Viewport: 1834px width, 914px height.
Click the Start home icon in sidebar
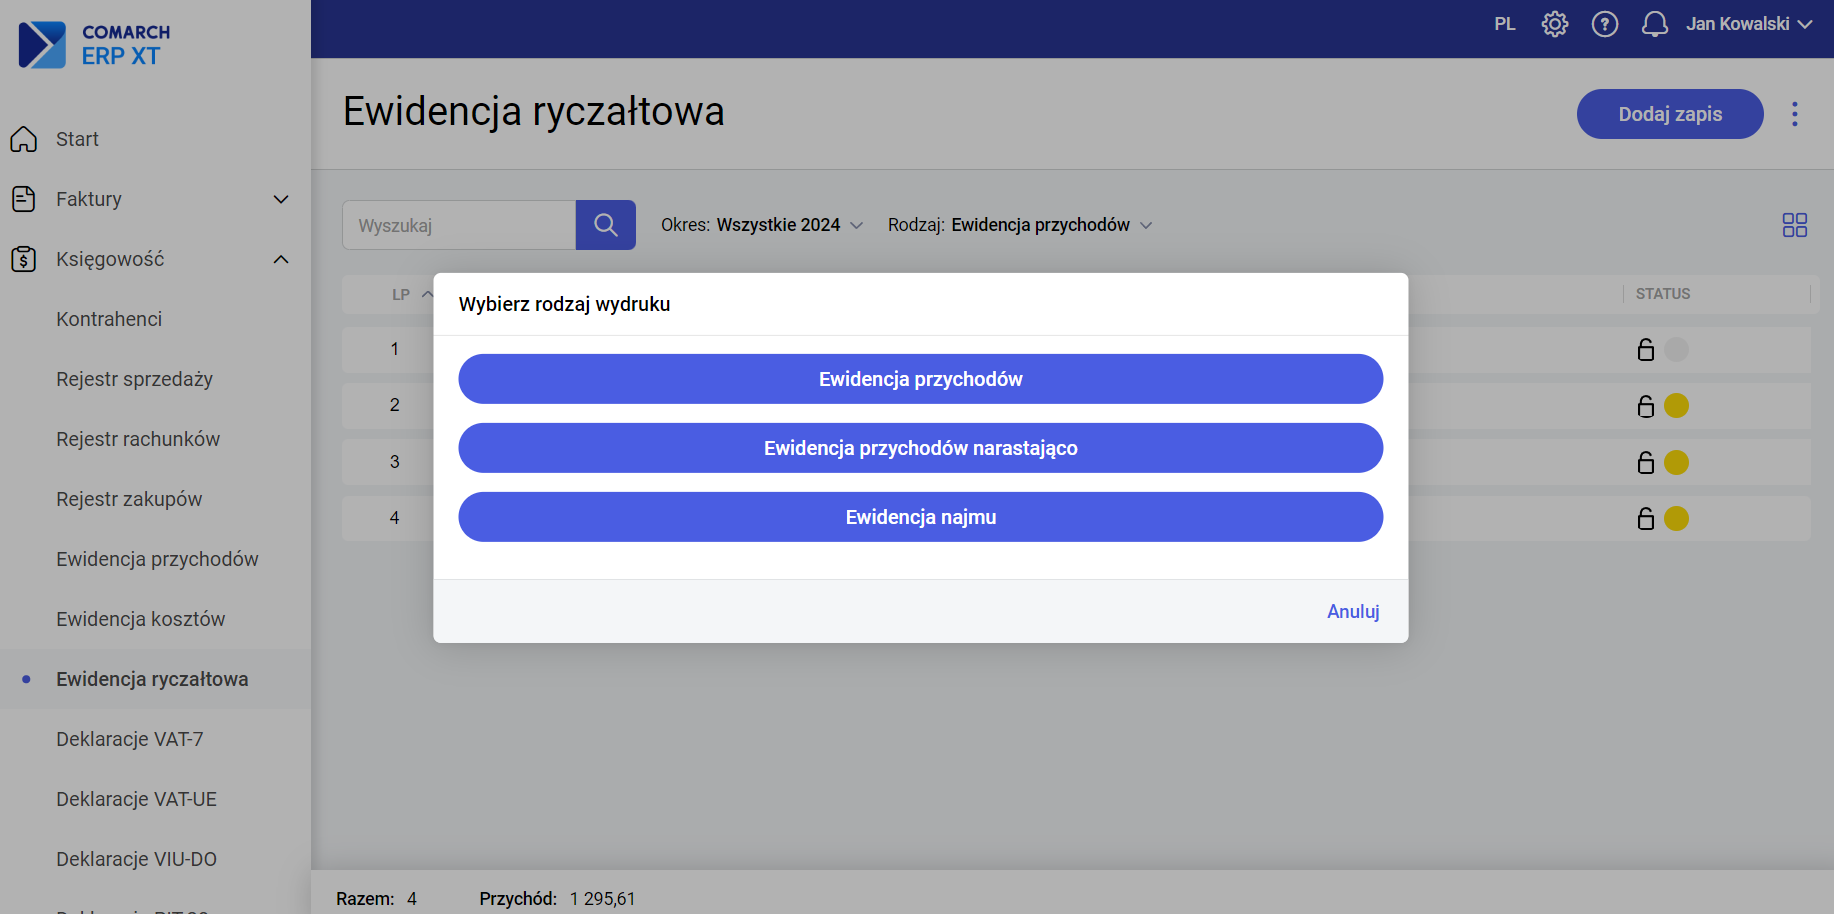pos(24,139)
